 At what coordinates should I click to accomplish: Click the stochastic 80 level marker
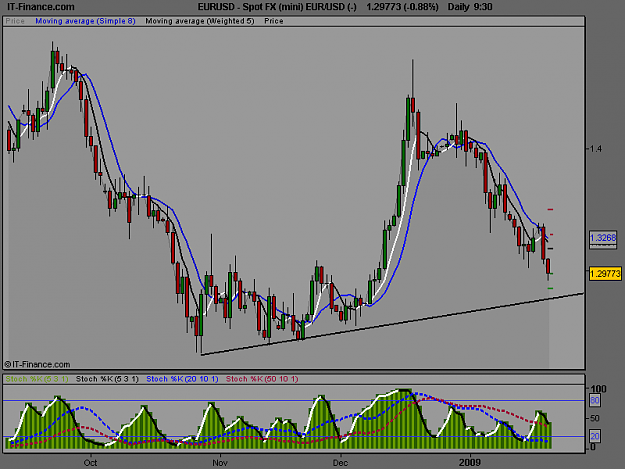coord(595,400)
